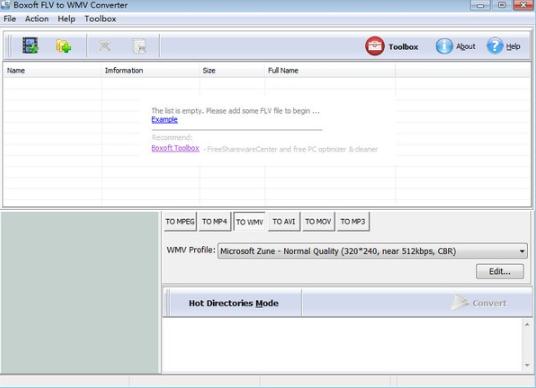Screen dimensions: 536x388
Task: Click the Toolbox label in the toolbar
Action: [x=403, y=47]
